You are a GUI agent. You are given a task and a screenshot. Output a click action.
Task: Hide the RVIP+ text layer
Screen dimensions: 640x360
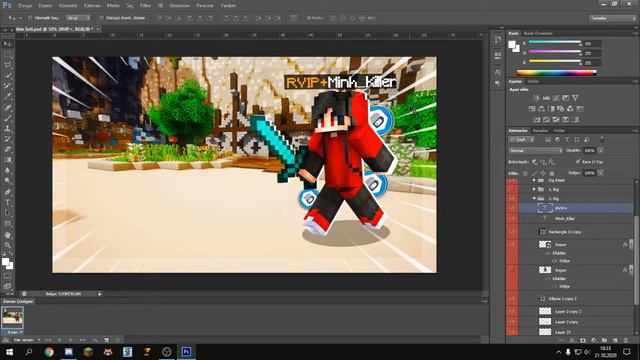pos(512,208)
